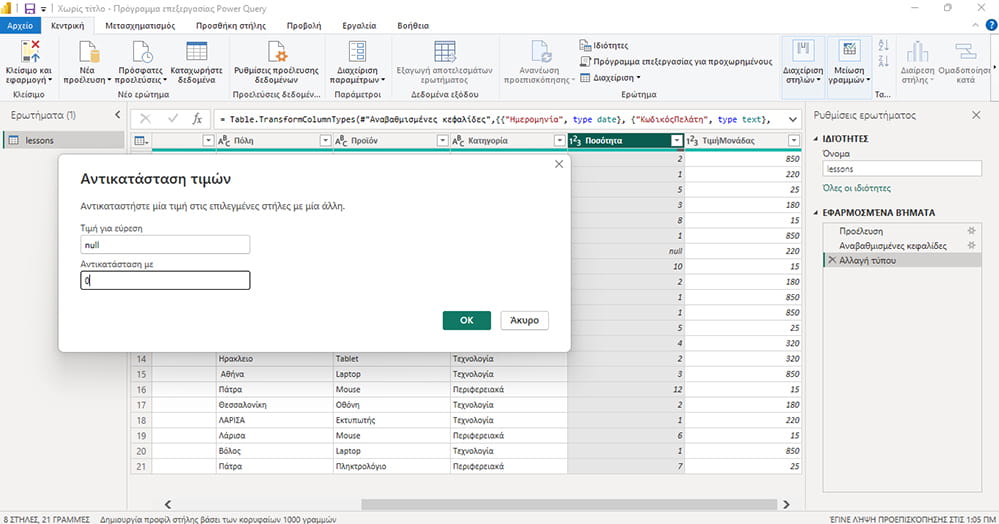Click the horizontal scrollbar thumb

[569, 504]
